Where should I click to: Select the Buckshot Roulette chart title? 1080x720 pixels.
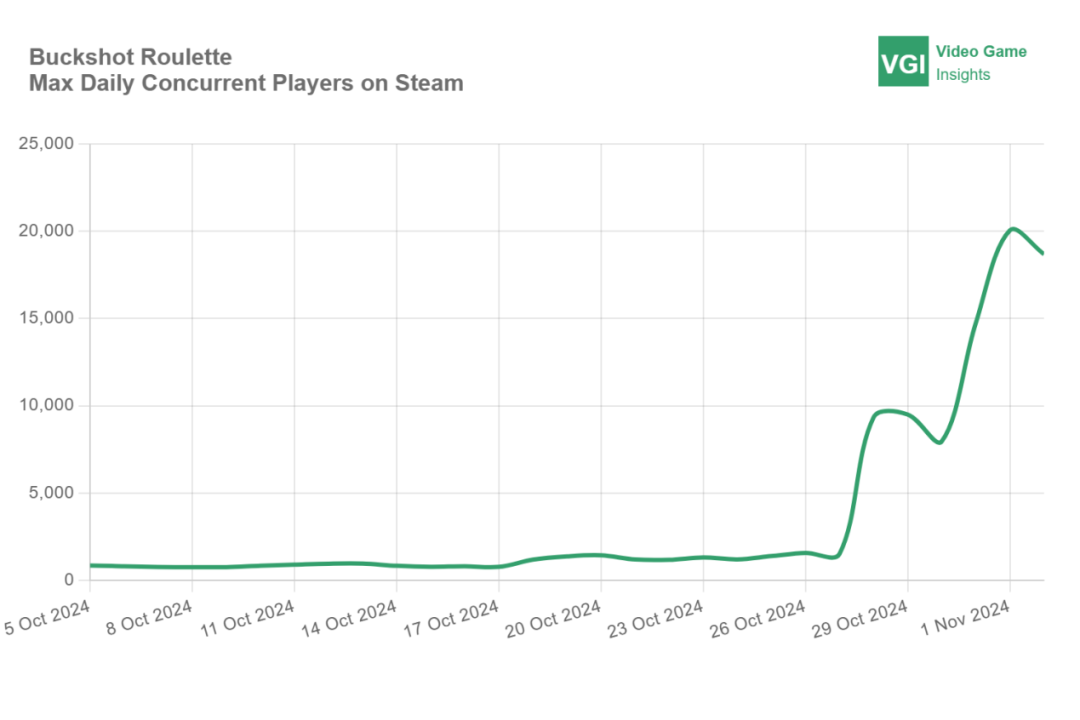tap(130, 56)
